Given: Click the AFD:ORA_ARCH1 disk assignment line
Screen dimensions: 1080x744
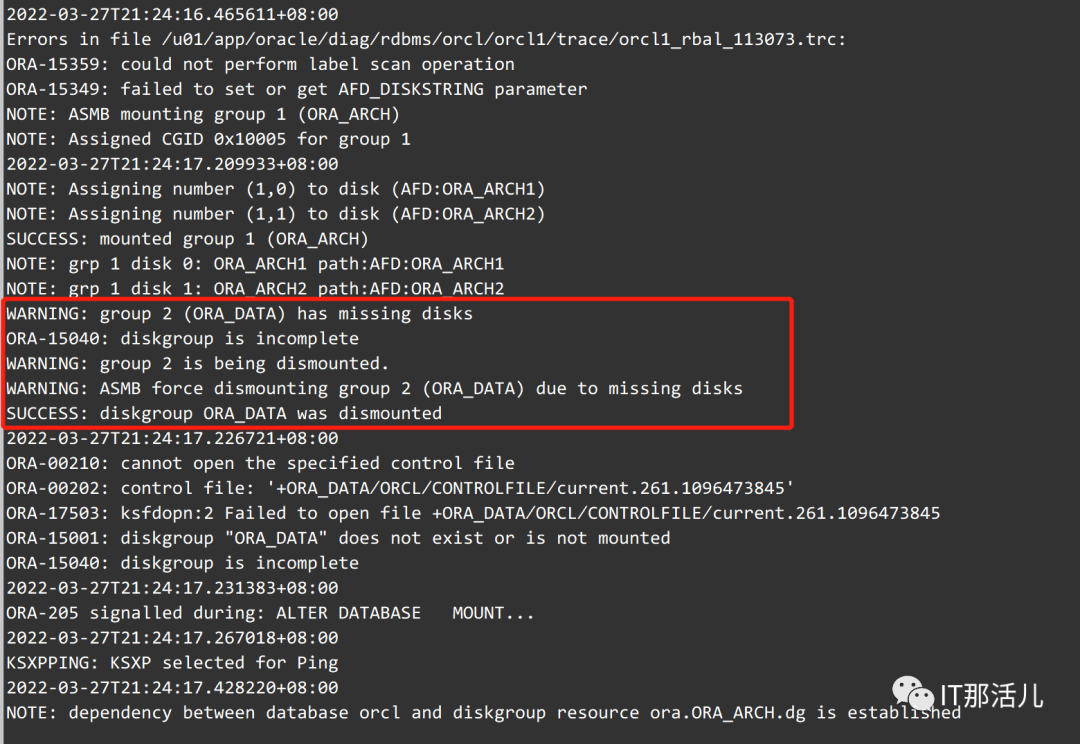Looking at the screenshot, I should [x=276, y=189].
